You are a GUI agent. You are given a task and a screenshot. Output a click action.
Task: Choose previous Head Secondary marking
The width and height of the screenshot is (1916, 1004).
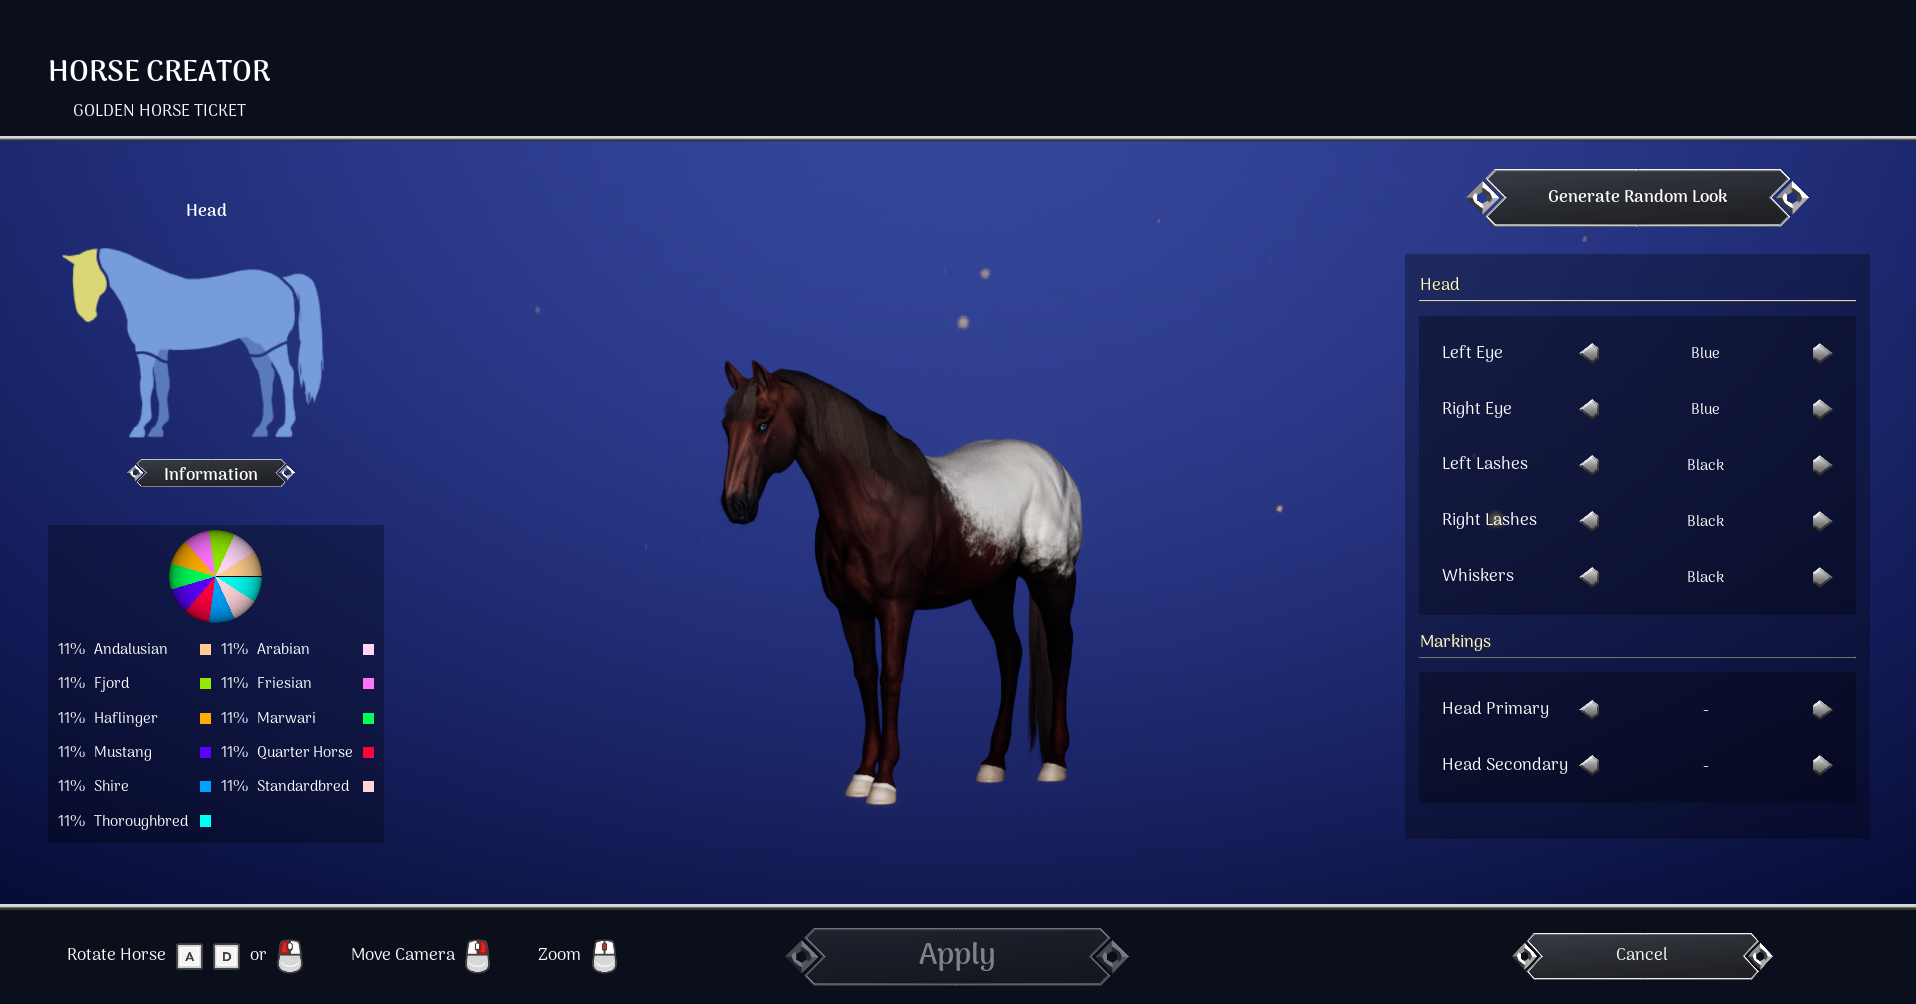(x=1590, y=765)
